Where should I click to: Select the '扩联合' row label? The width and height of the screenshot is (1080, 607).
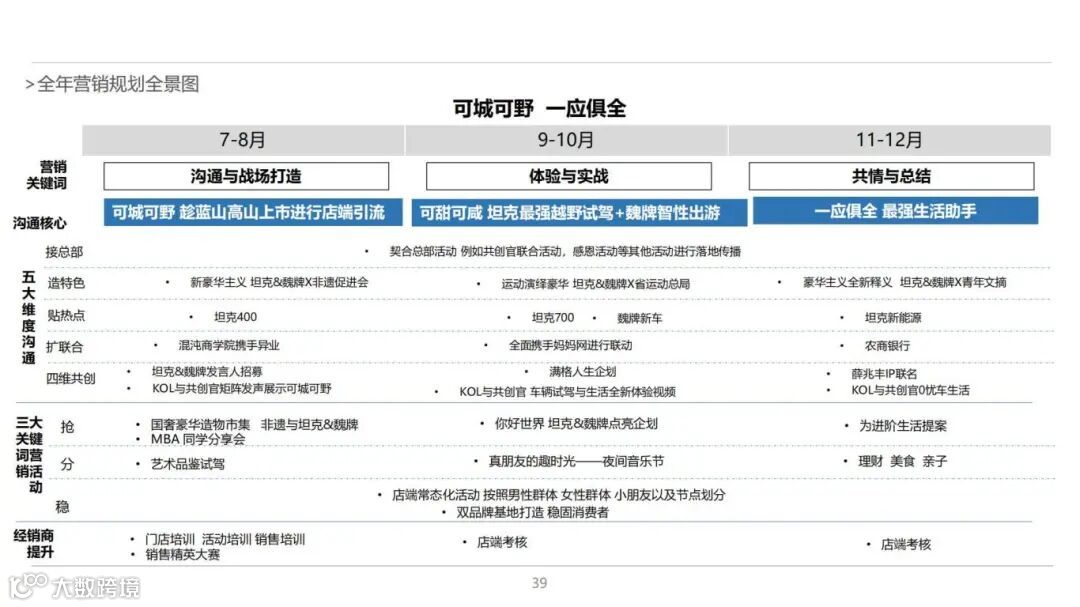click(64, 347)
